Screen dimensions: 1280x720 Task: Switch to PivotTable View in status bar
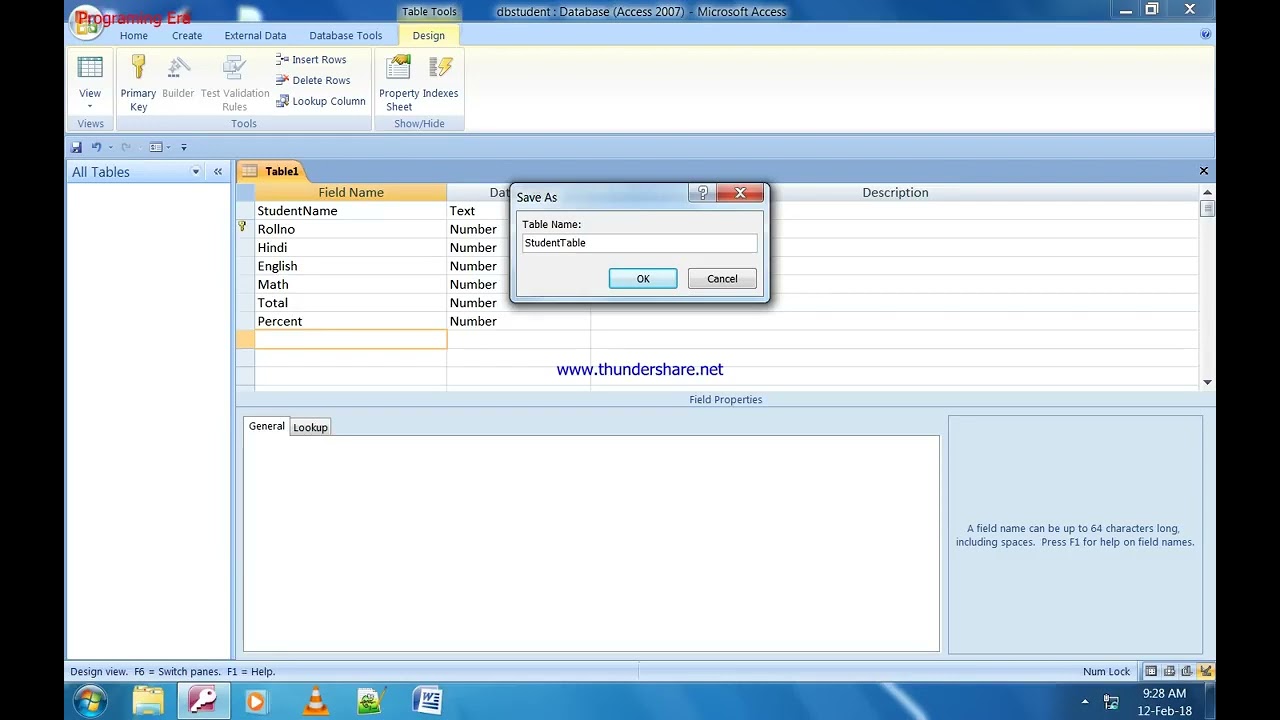click(x=1169, y=671)
